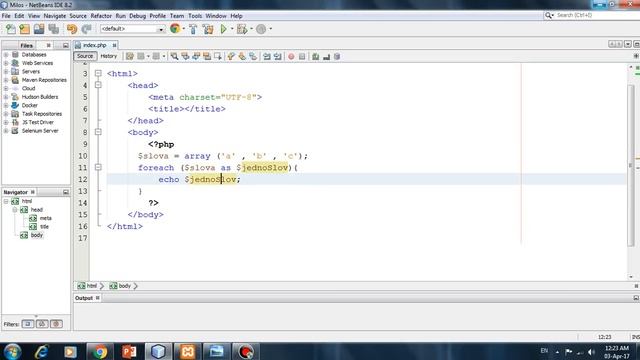Click the Toggle Rectangular Selection icon

(218, 57)
